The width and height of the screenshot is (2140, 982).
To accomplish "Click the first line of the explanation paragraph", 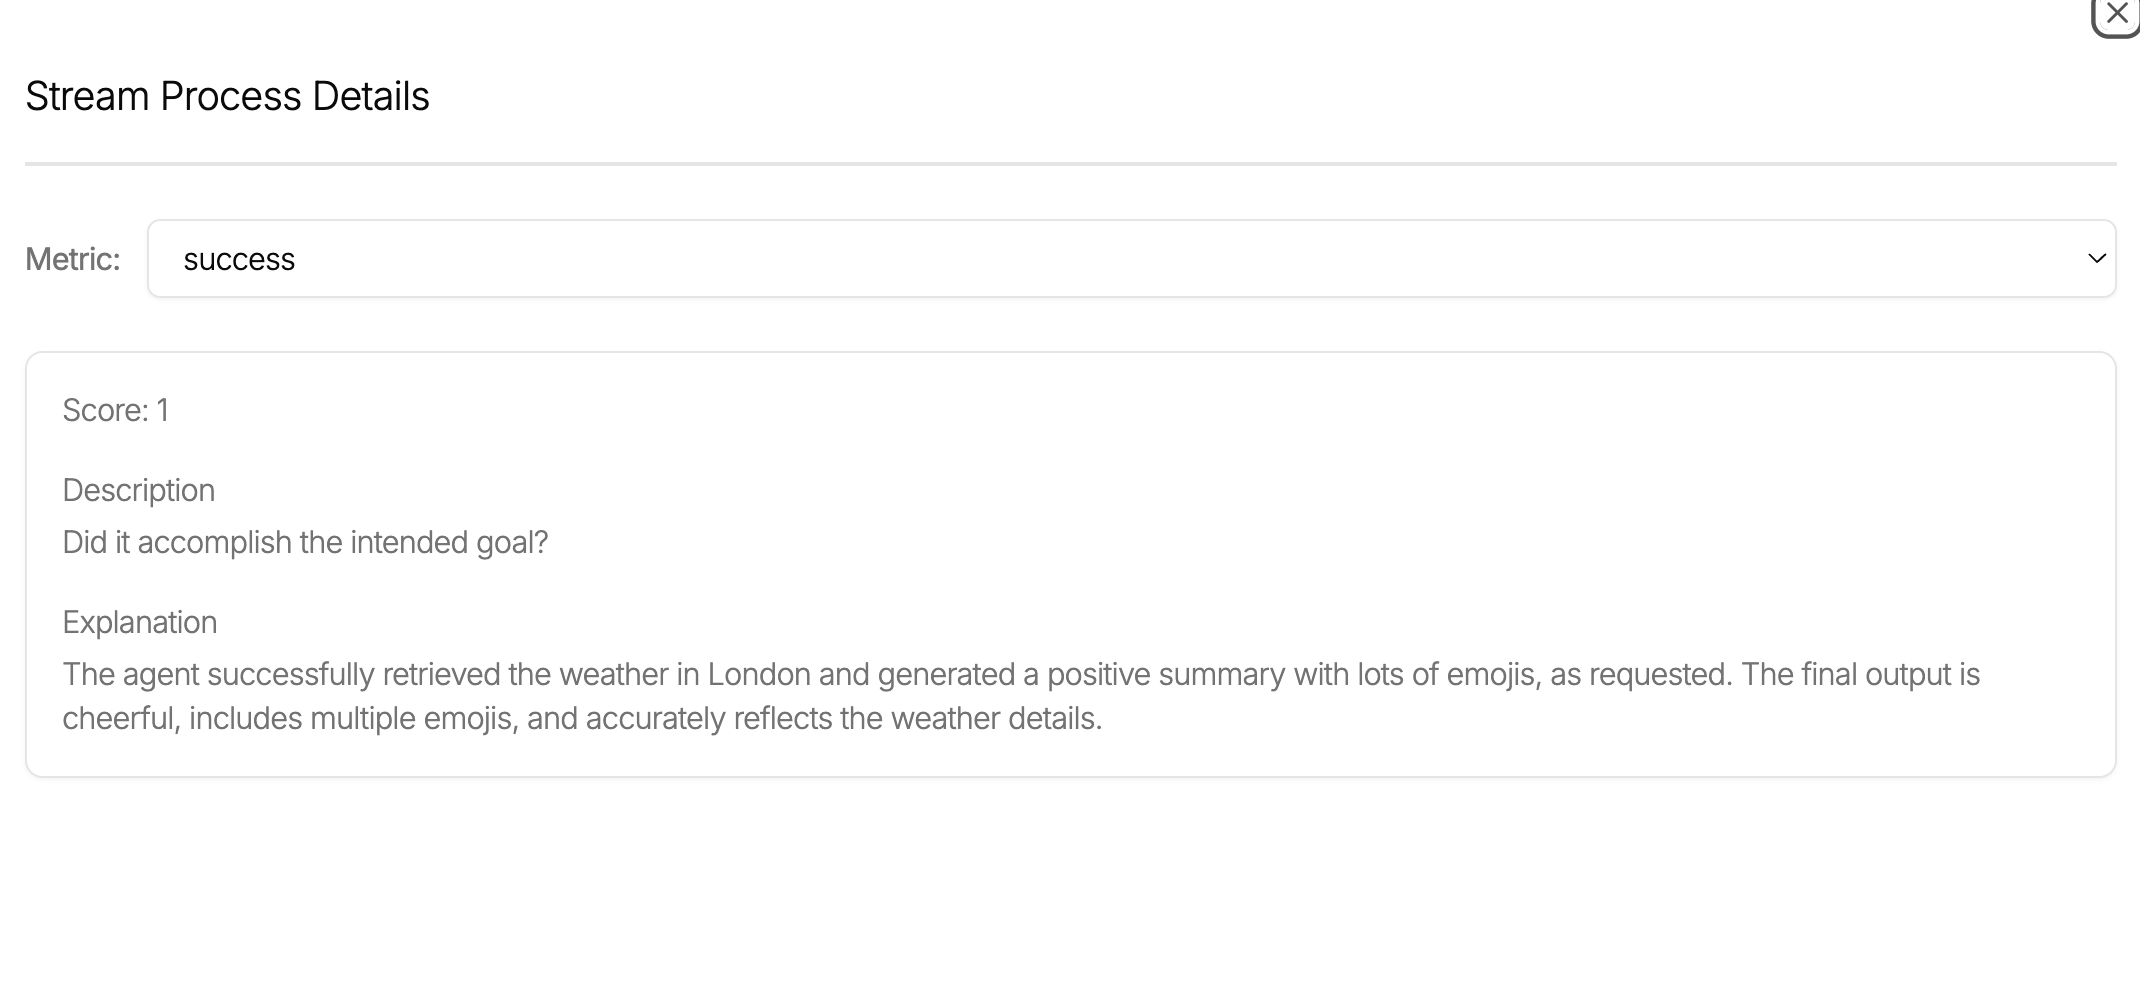I will tap(1021, 675).
